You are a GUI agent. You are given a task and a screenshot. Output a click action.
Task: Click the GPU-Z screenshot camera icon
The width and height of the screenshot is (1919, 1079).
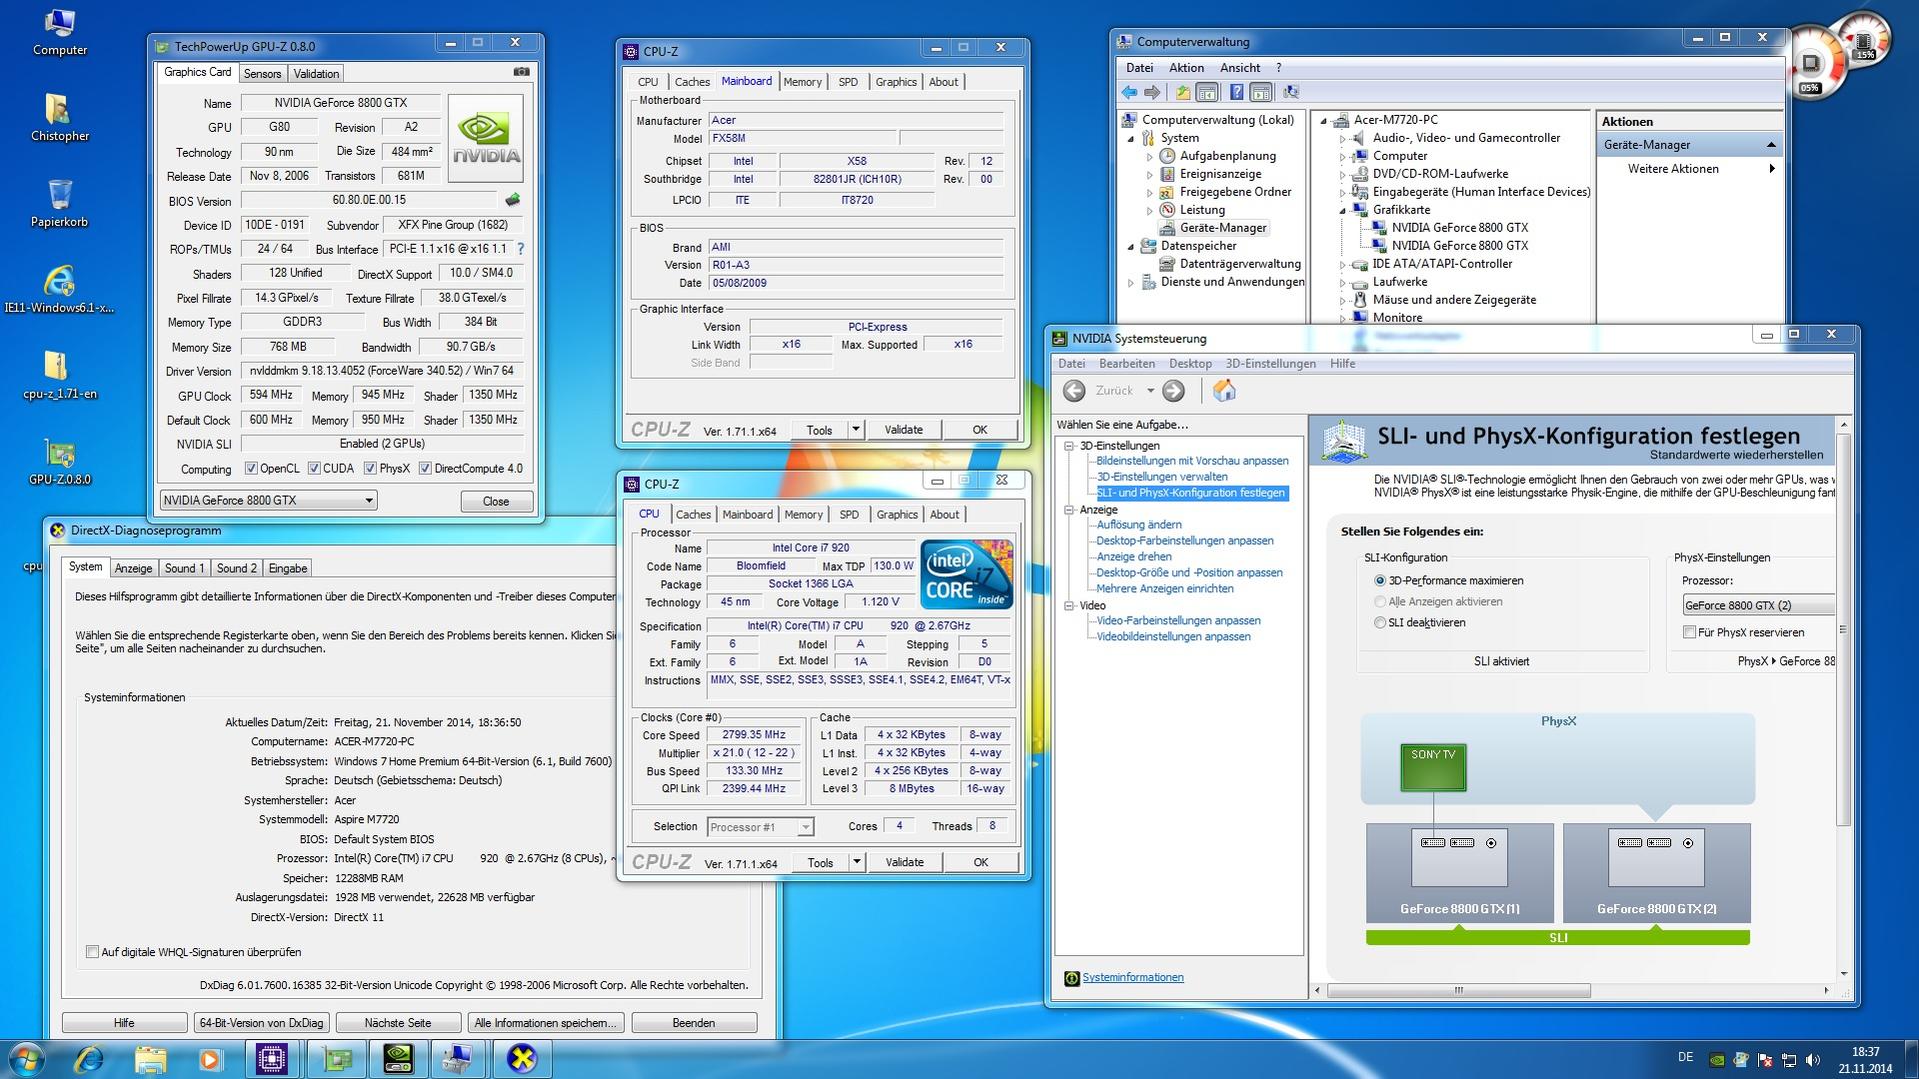tap(521, 72)
